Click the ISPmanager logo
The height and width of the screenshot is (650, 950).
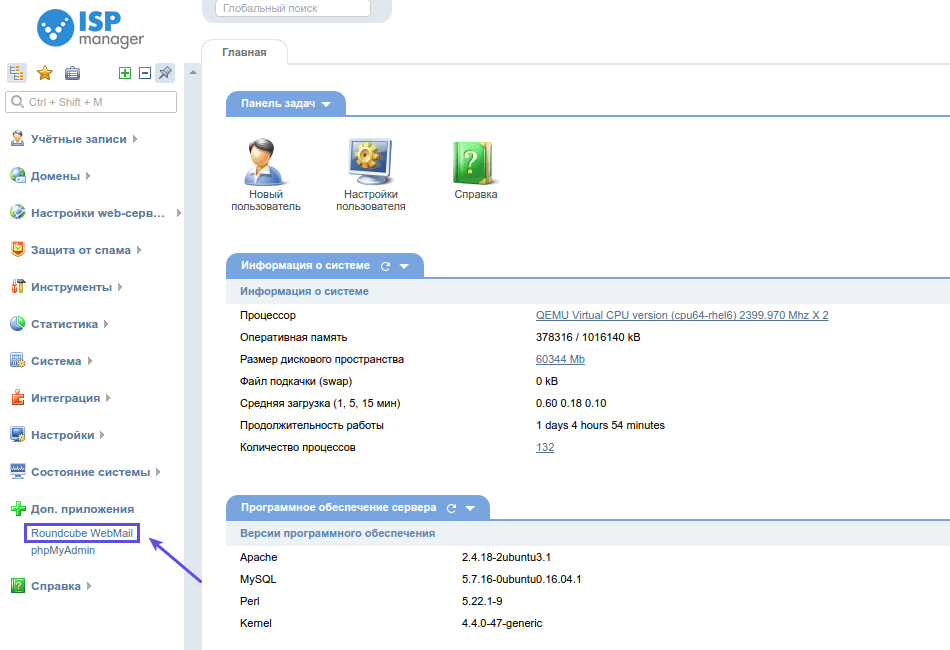90,28
